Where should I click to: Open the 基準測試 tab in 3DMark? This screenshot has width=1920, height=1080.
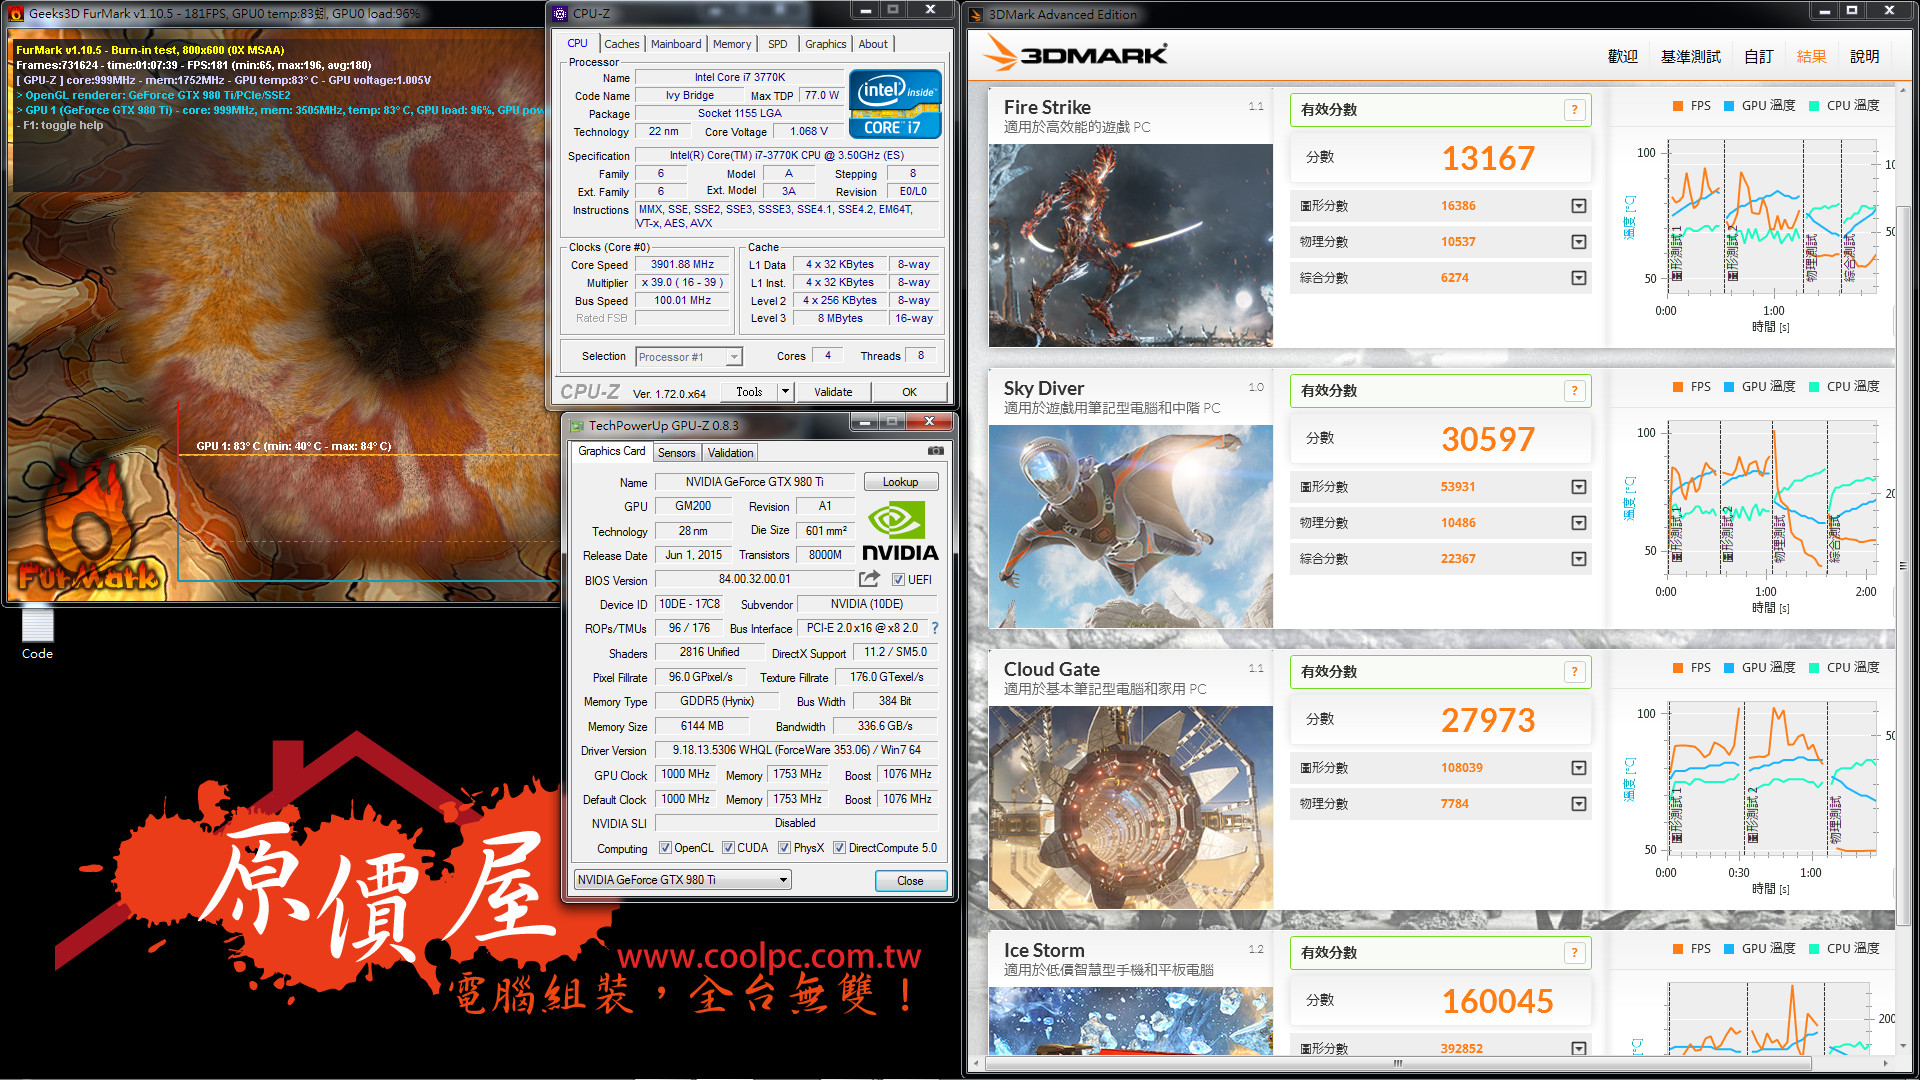[1691, 57]
